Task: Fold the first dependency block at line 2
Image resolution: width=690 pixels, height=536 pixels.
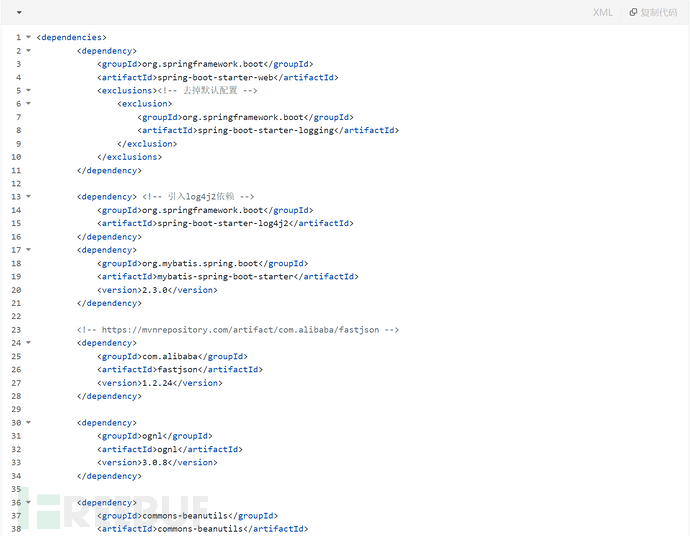Action: 28,50
